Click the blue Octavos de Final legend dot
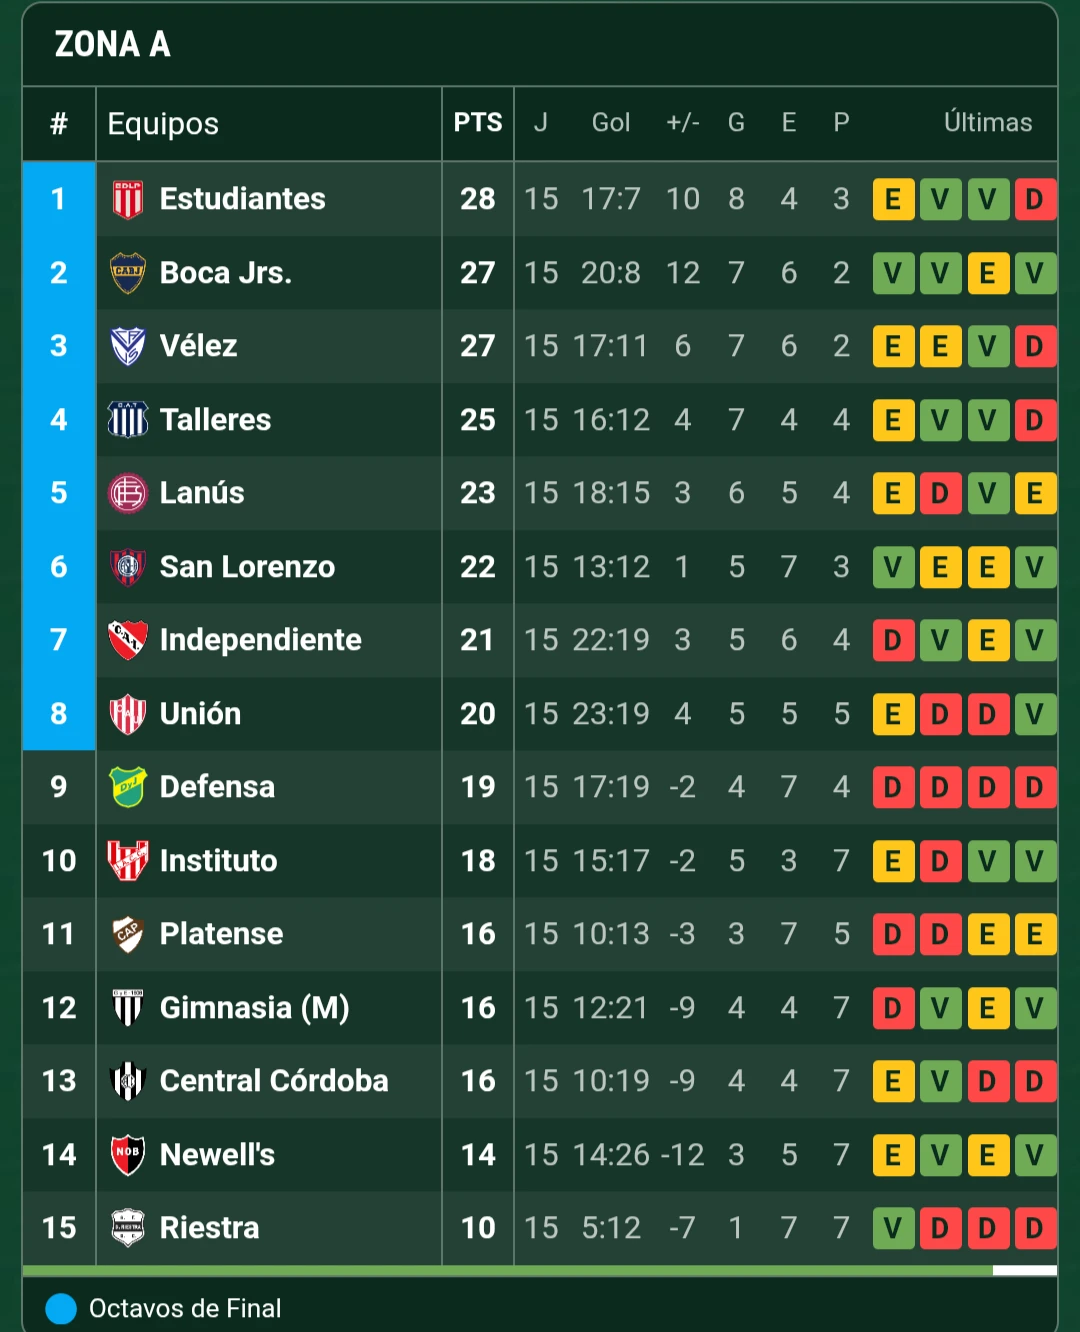This screenshot has height=1332, width=1080. point(61,1309)
